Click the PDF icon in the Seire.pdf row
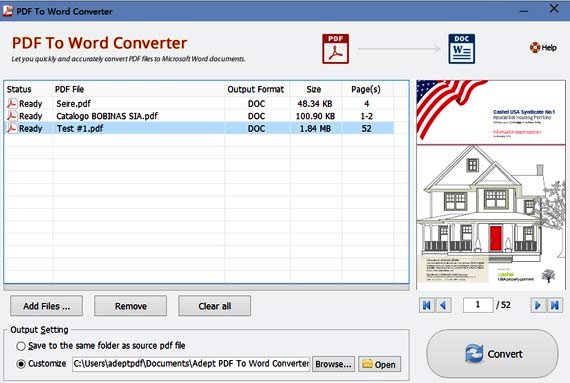The height and width of the screenshot is (383, 570). click(12, 104)
